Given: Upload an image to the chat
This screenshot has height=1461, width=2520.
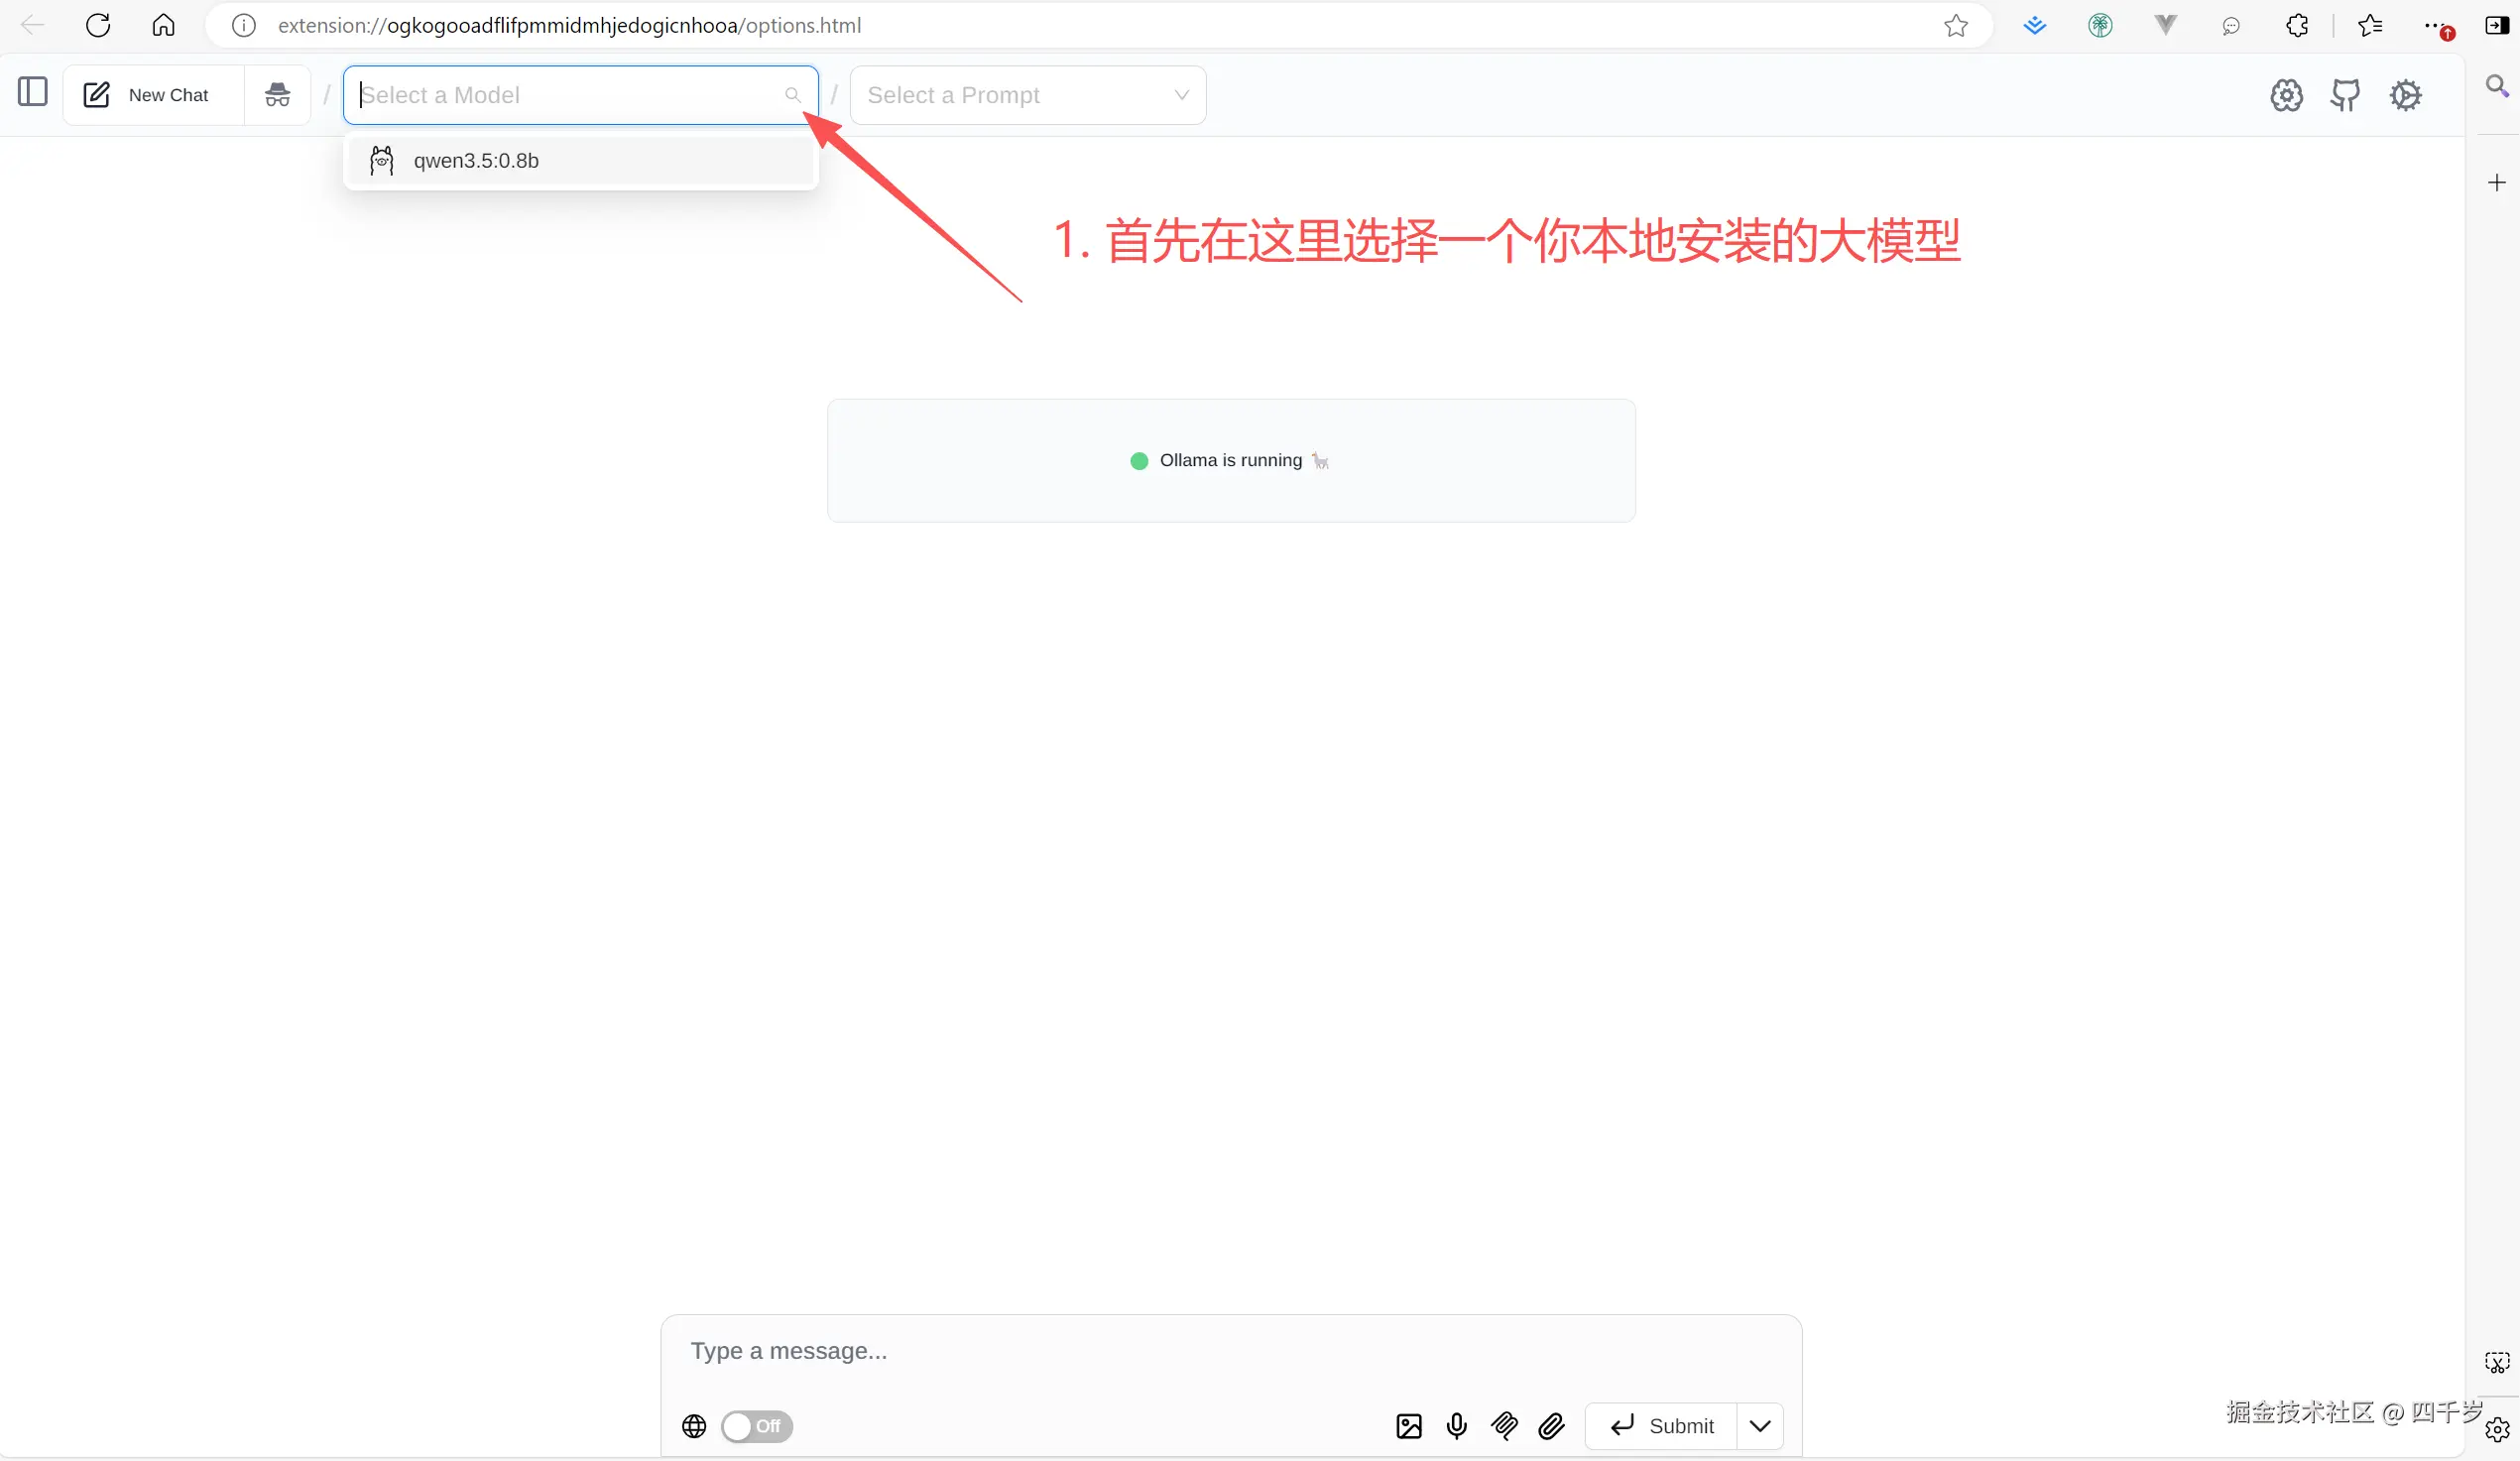Looking at the screenshot, I should coord(1407,1426).
